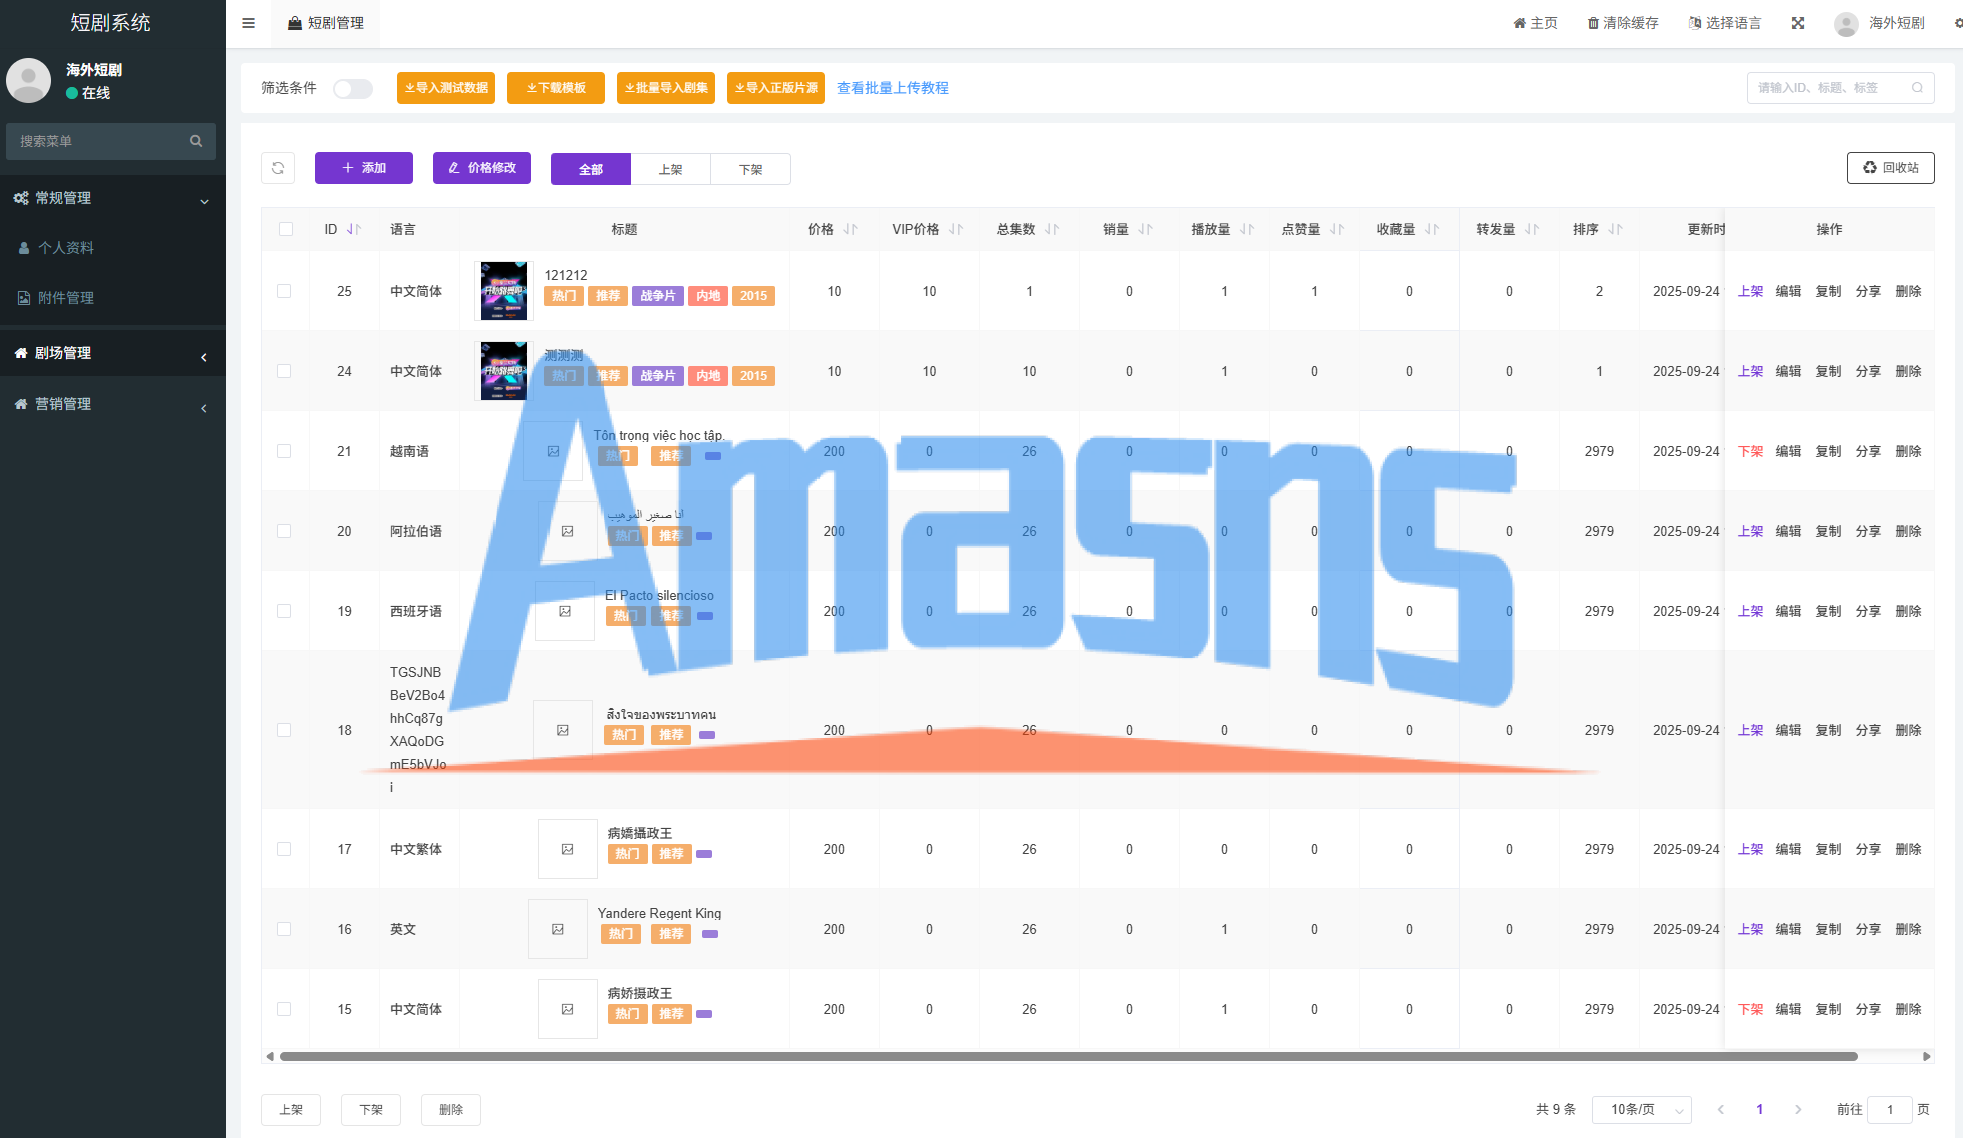The height and width of the screenshot is (1138, 1963).
Task: Click magnifier icon in ID search field
Action: coord(1917,88)
